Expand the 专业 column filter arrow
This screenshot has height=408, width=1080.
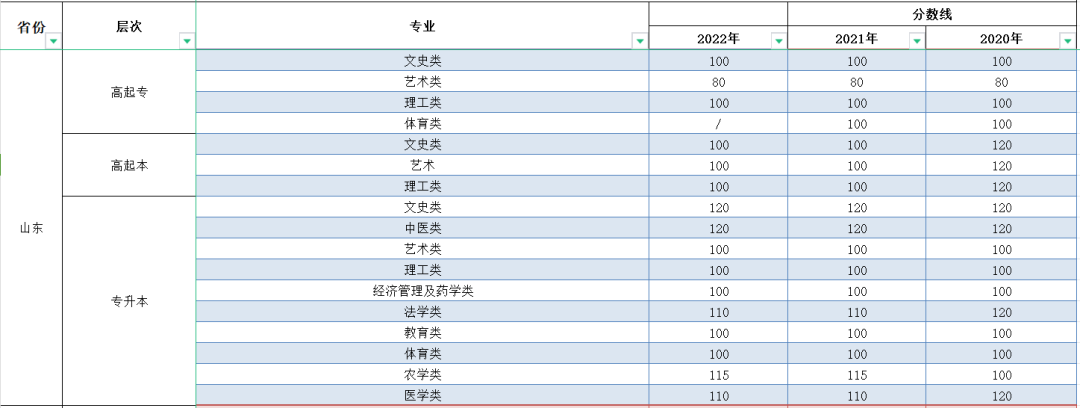(x=640, y=41)
